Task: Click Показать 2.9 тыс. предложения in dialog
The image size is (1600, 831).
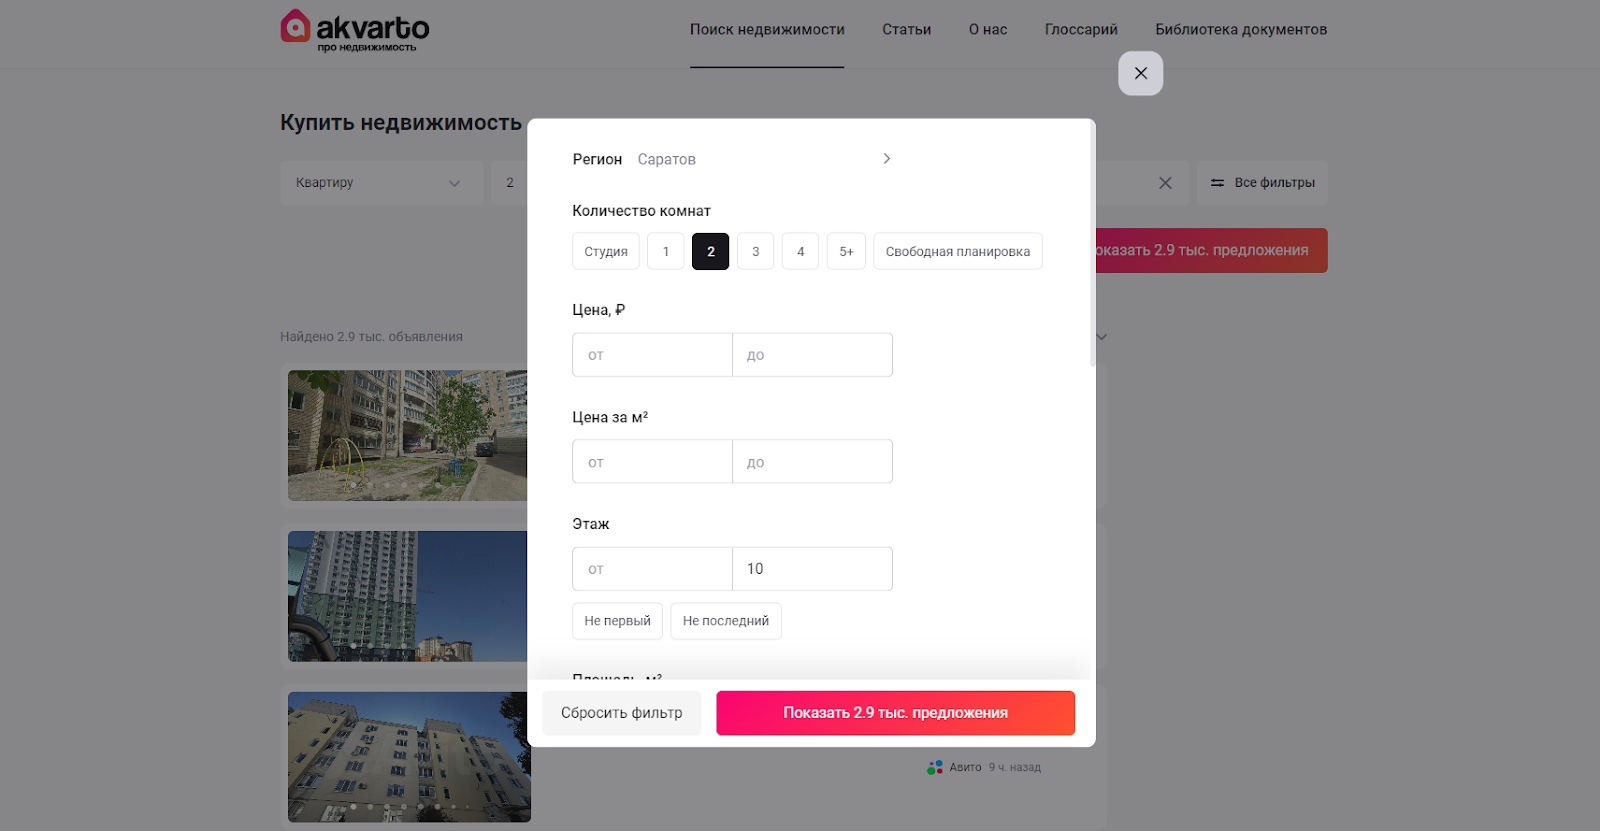Action: tap(895, 713)
